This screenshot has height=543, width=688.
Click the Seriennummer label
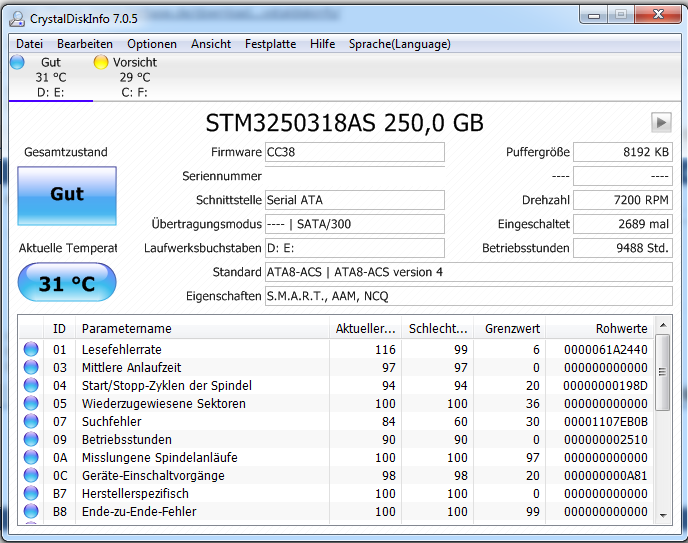pyautogui.click(x=222, y=176)
